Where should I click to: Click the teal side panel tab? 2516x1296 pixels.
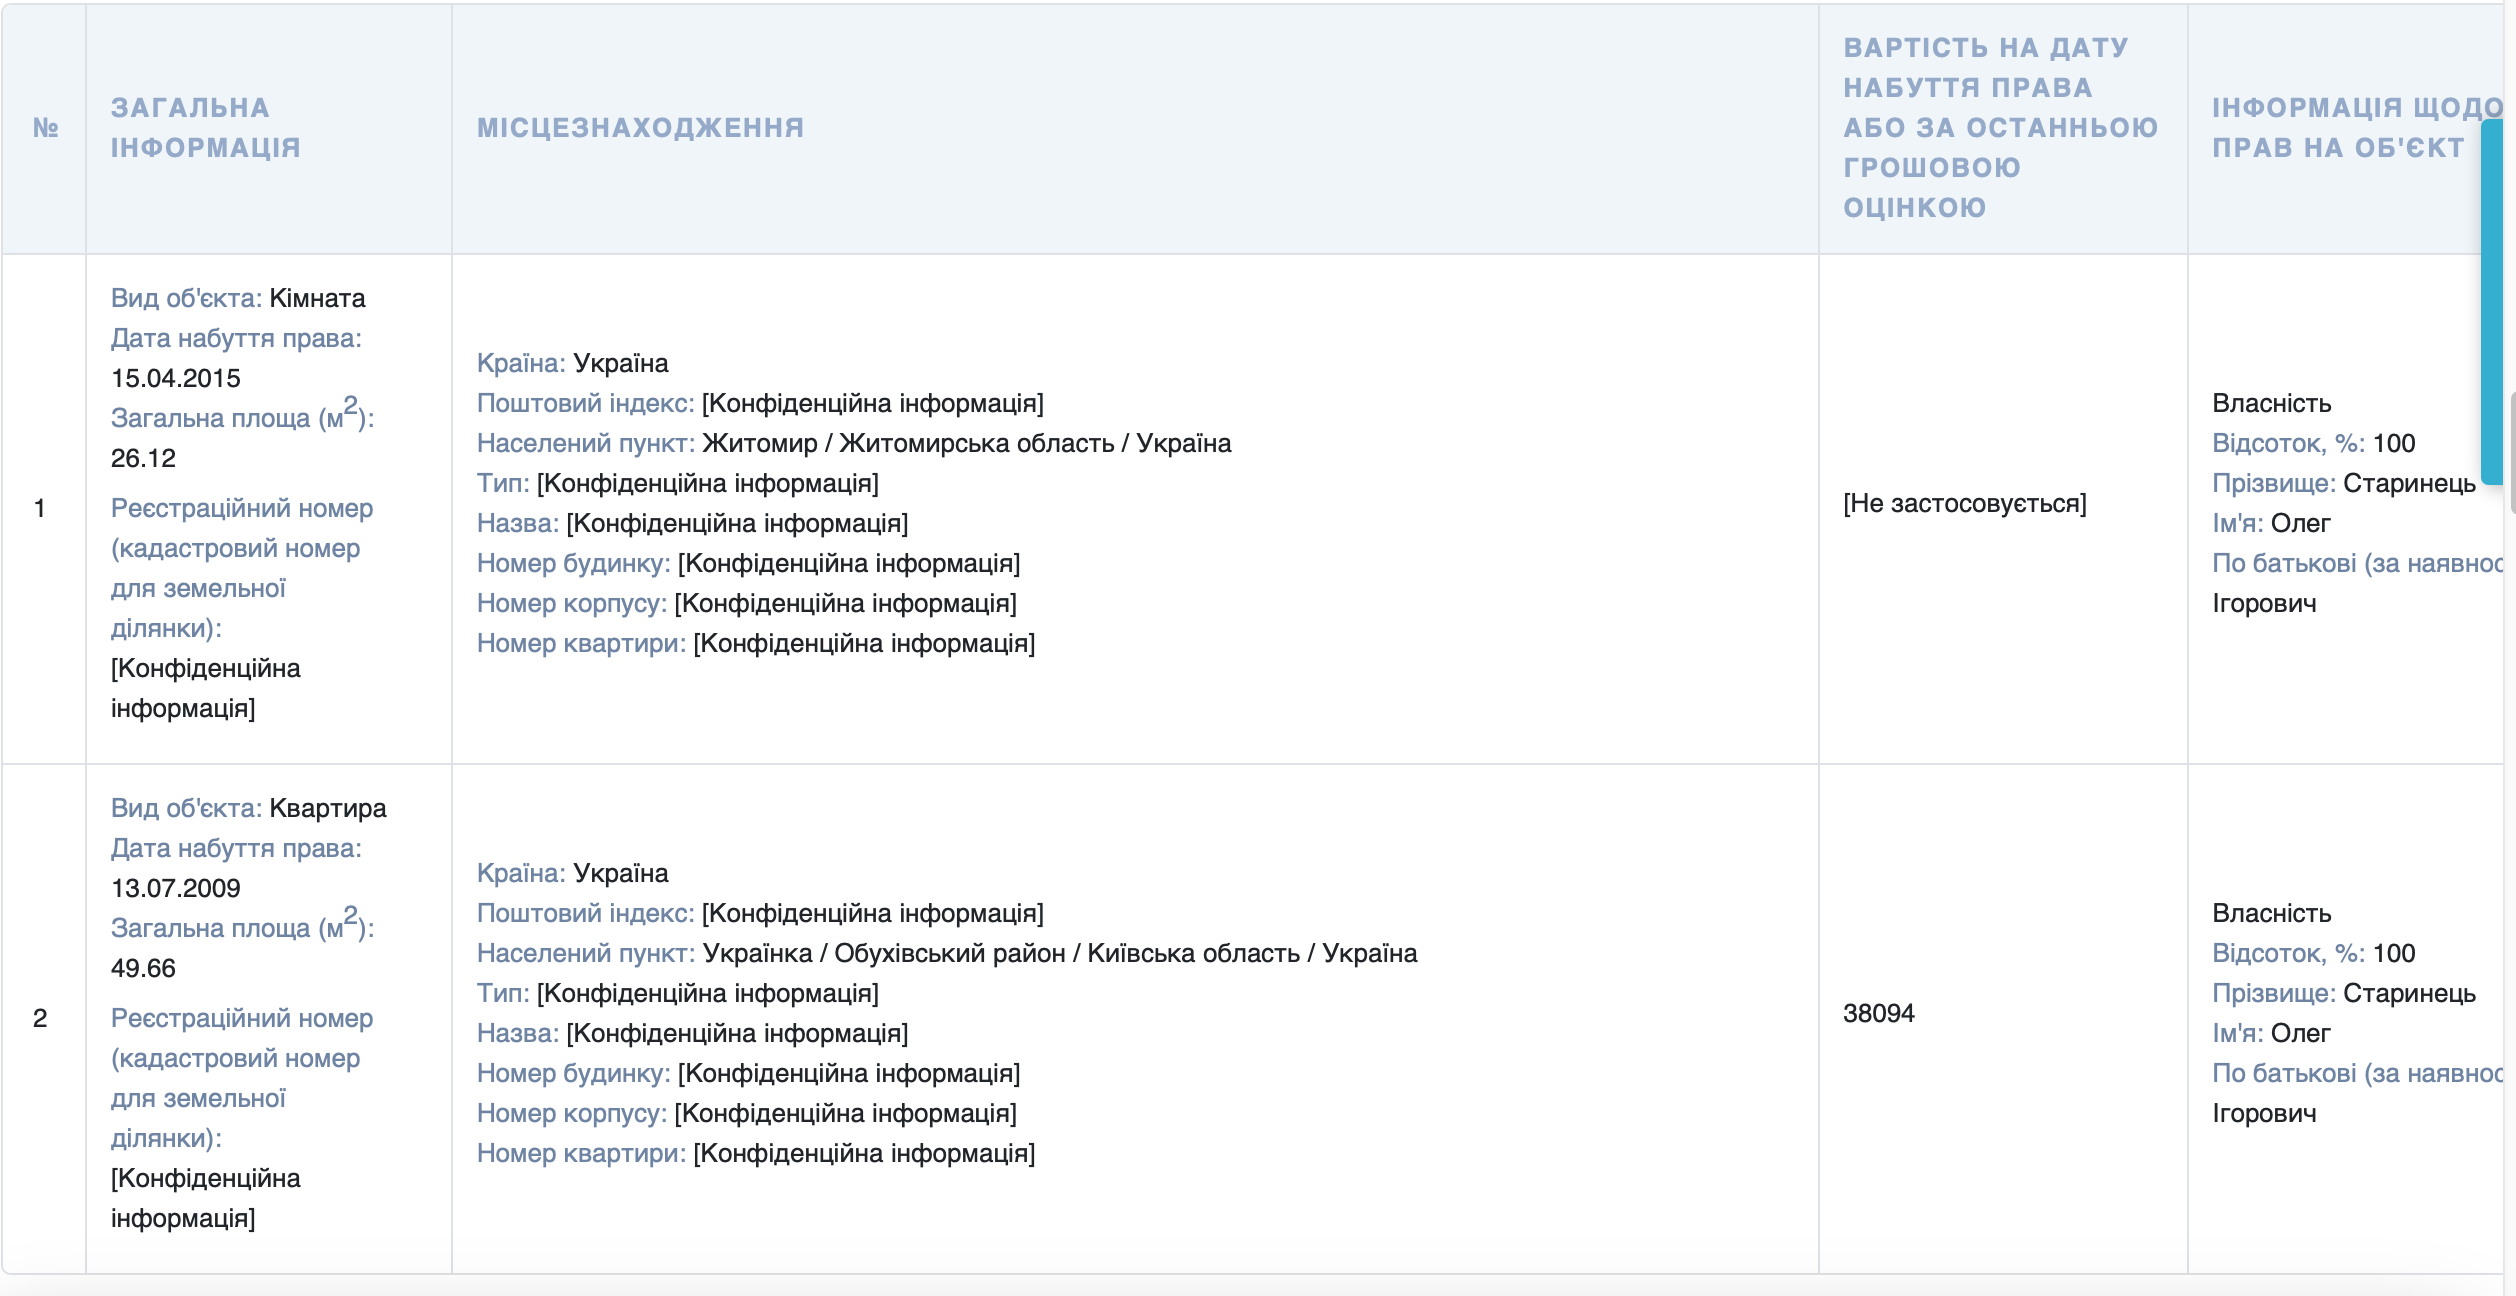[2493, 300]
